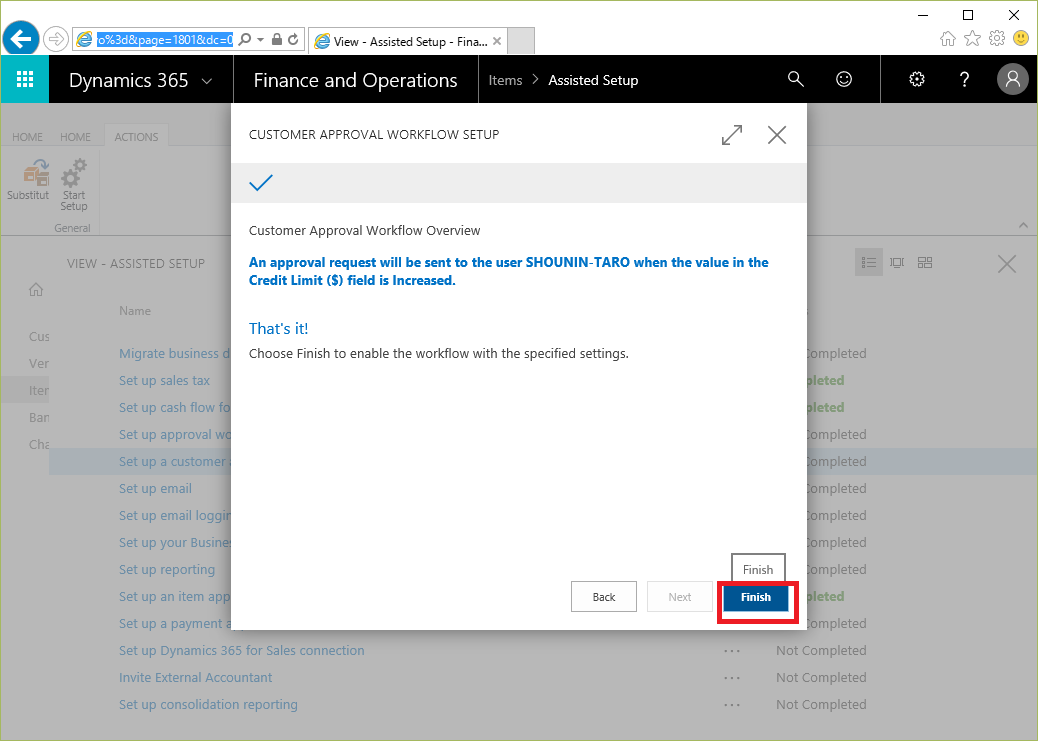The height and width of the screenshot is (741, 1038).
Task: Open the Set up email logging link
Action: pyautogui.click(x=175, y=516)
